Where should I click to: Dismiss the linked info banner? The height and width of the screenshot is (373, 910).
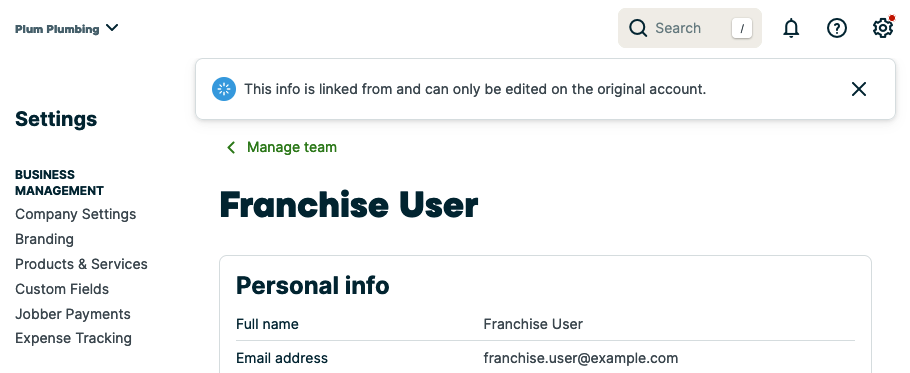pyautogui.click(x=858, y=89)
